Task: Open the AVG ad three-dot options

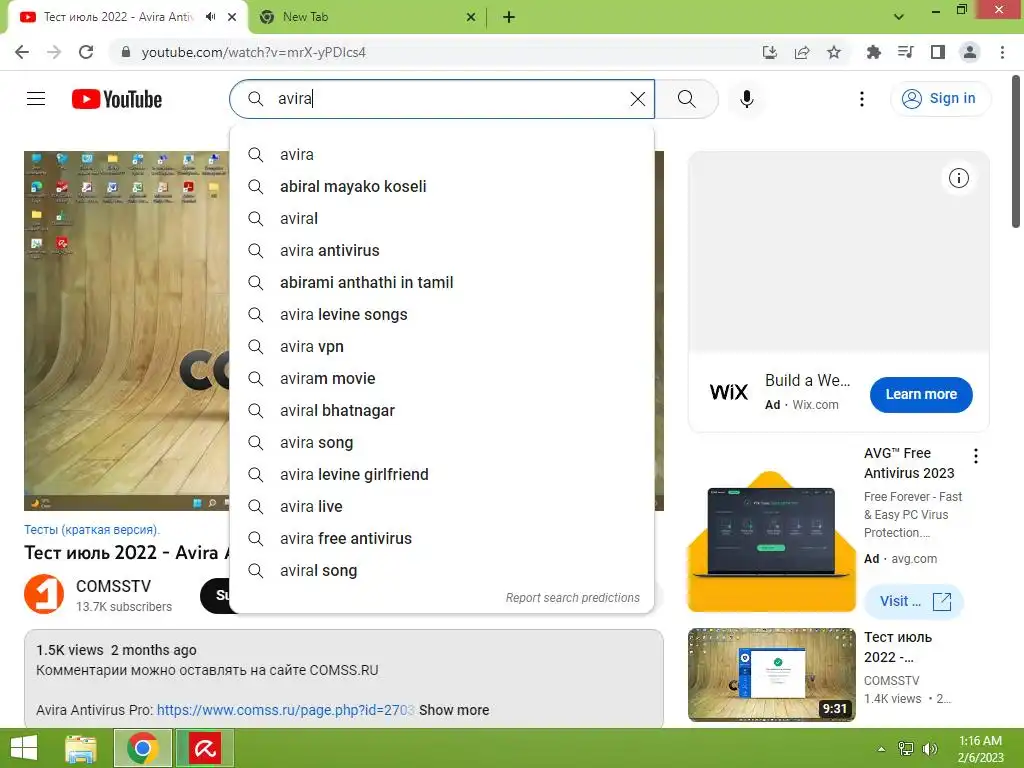Action: [x=976, y=456]
